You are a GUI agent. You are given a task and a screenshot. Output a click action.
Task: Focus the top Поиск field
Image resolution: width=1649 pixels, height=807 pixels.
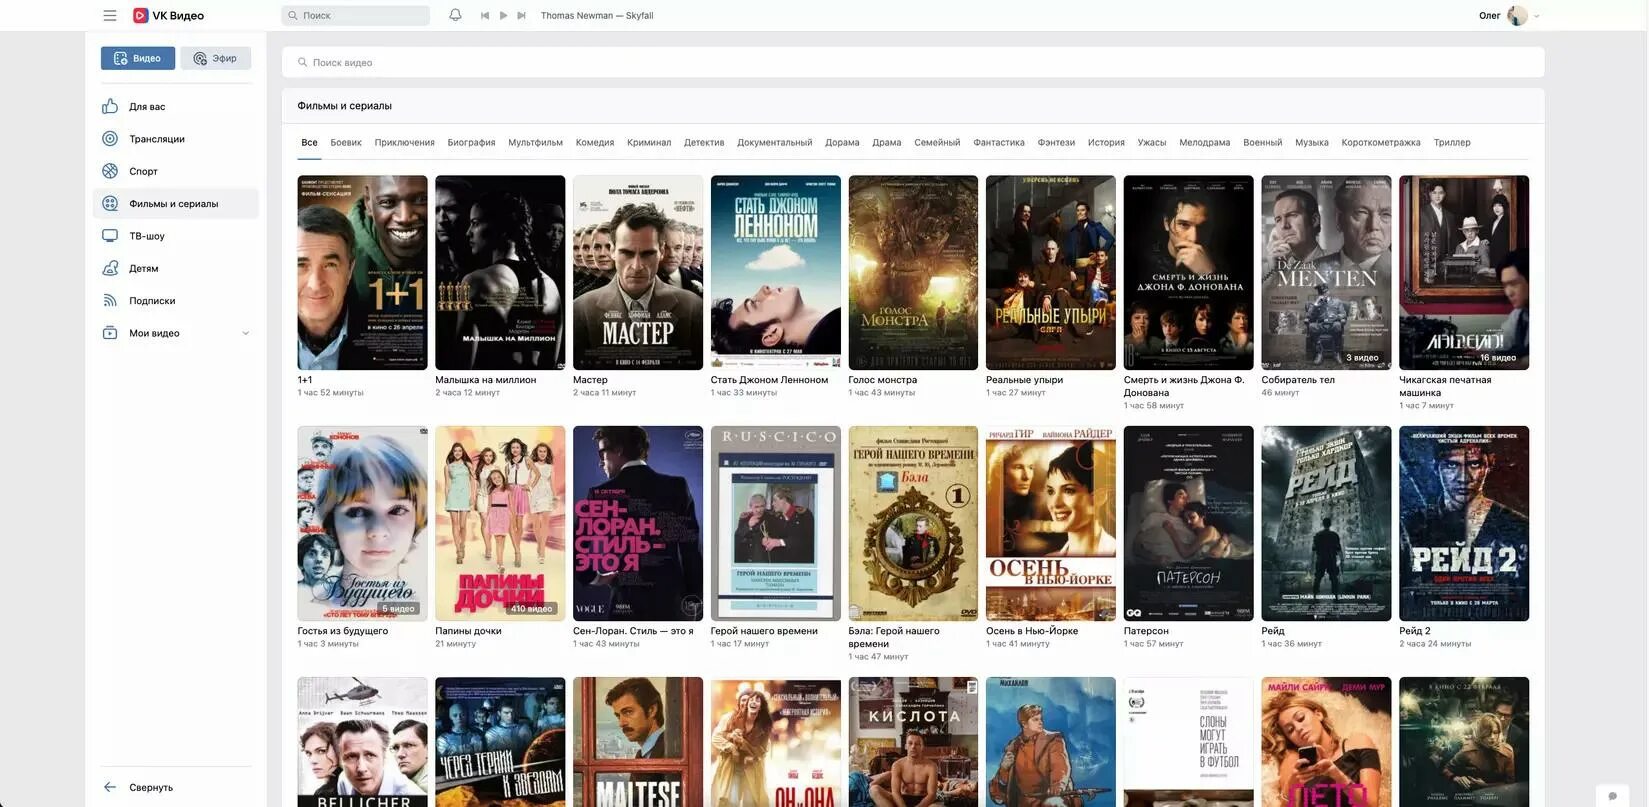tap(356, 15)
